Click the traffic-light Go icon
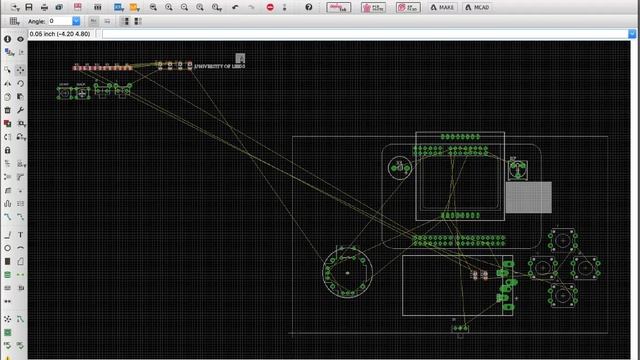 pyautogui.click(x=284, y=7)
